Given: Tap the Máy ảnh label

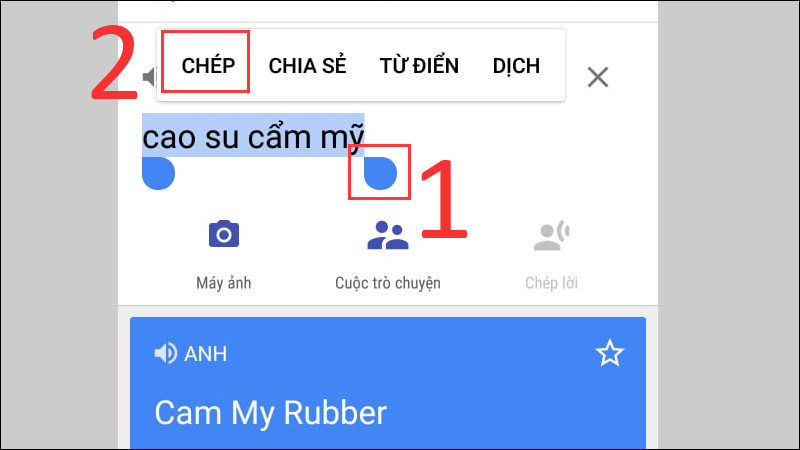Looking at the screenshot, I should pos(223,283).
